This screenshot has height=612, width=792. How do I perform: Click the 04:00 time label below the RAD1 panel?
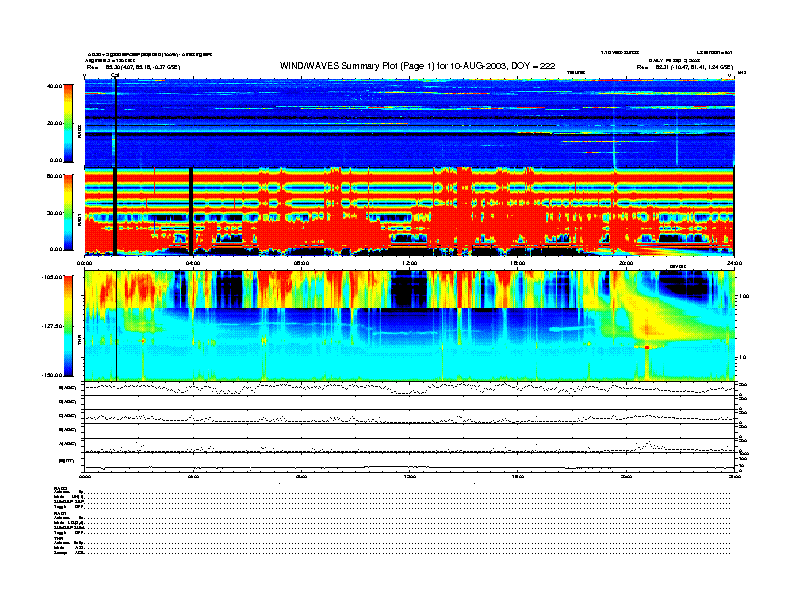(x=193, y=263)
